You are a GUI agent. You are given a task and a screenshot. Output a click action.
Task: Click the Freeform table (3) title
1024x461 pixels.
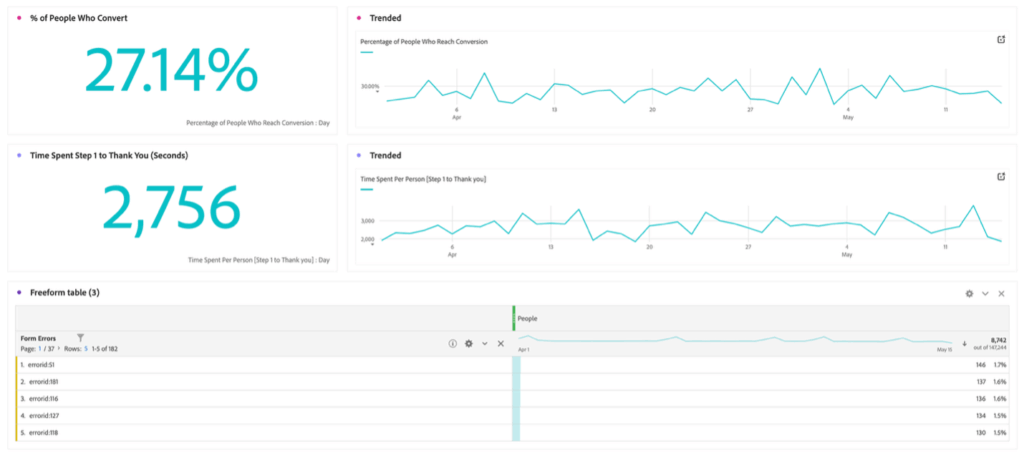point(65,293)
